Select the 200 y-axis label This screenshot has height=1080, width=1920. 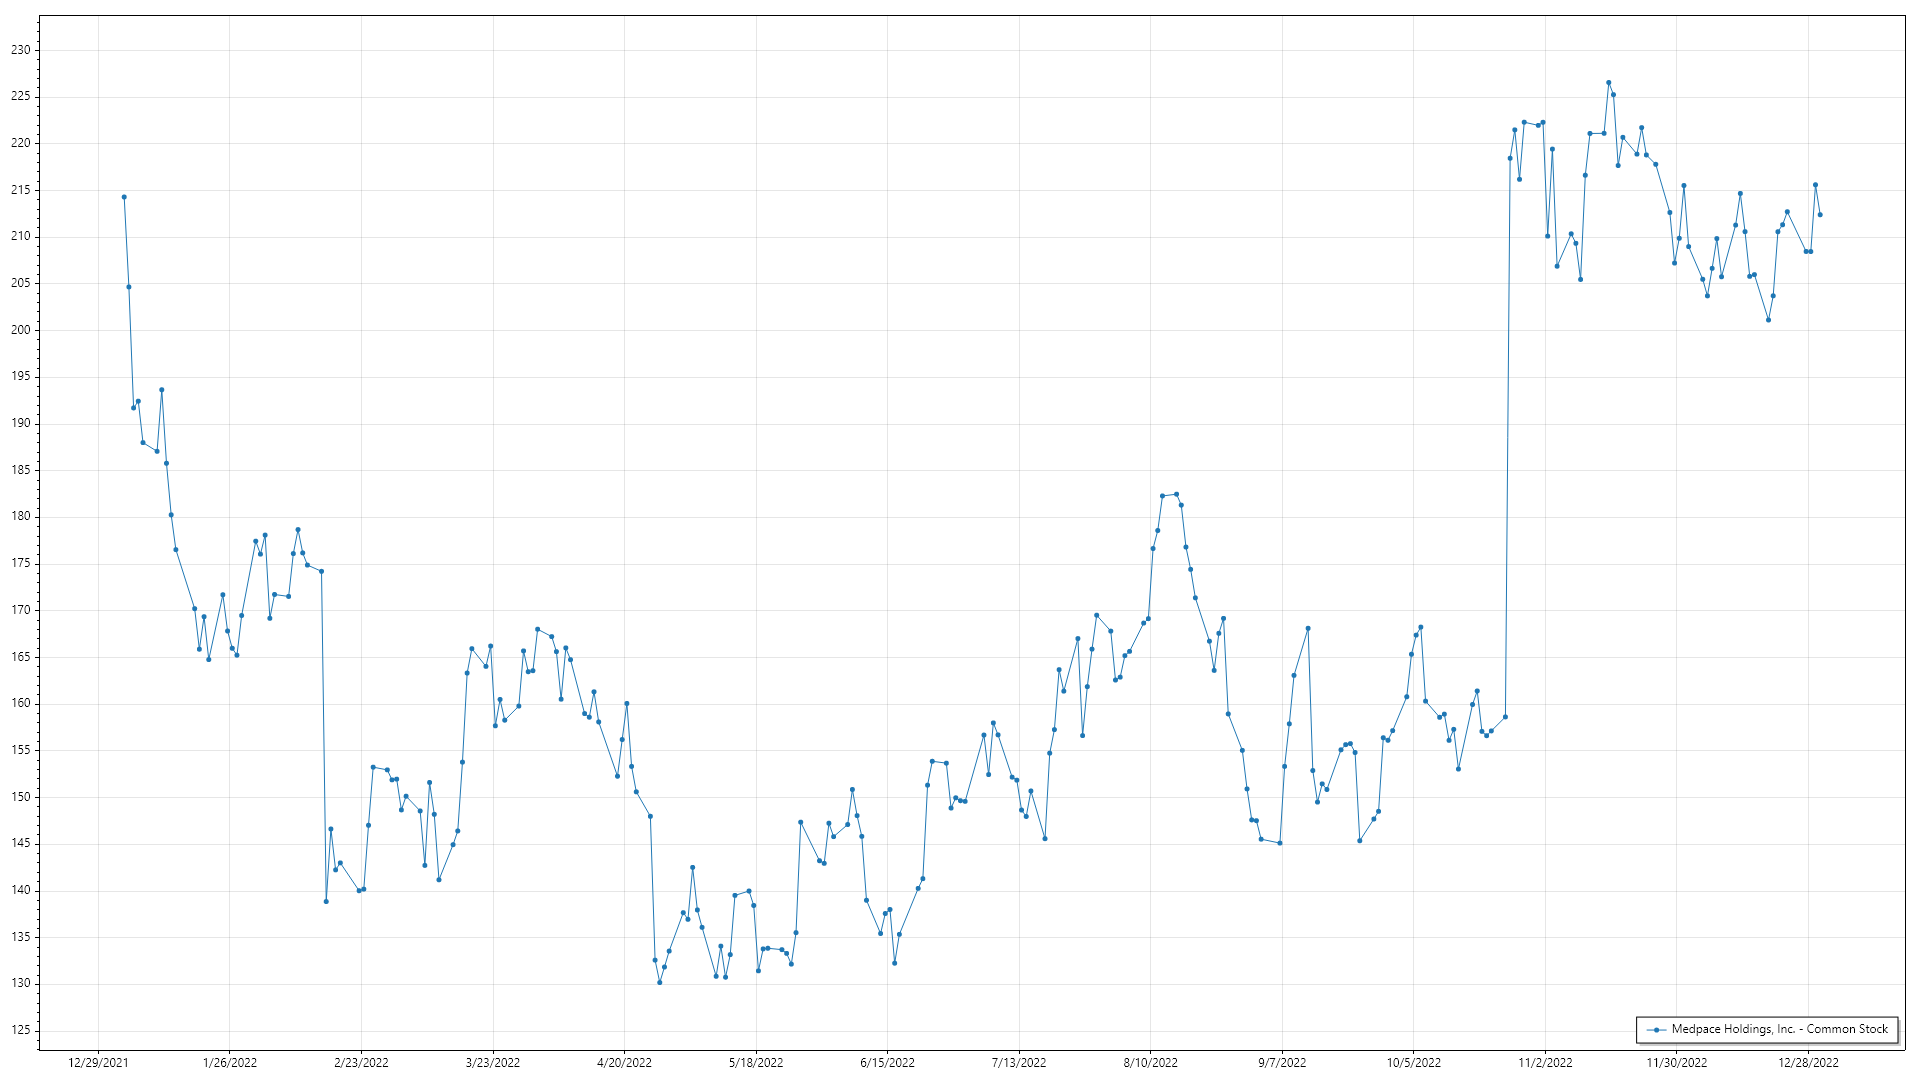click(x=21, y=330)
